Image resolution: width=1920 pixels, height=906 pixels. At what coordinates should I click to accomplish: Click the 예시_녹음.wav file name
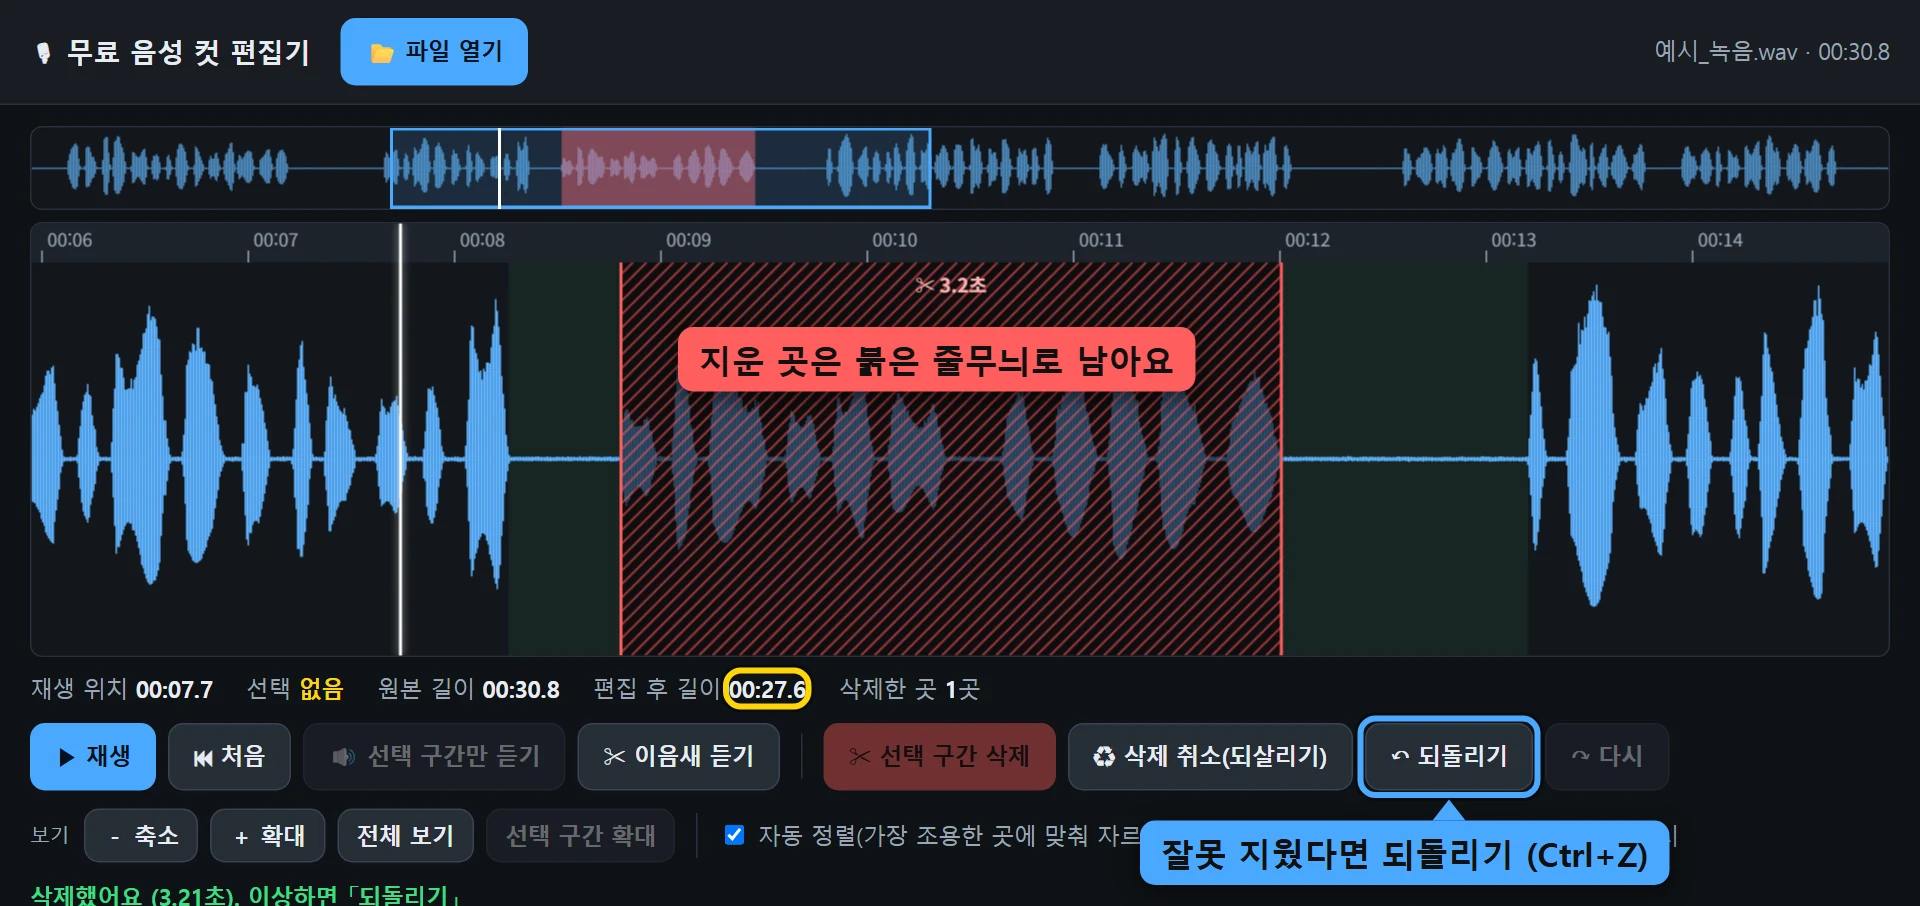pos(1726,52)
